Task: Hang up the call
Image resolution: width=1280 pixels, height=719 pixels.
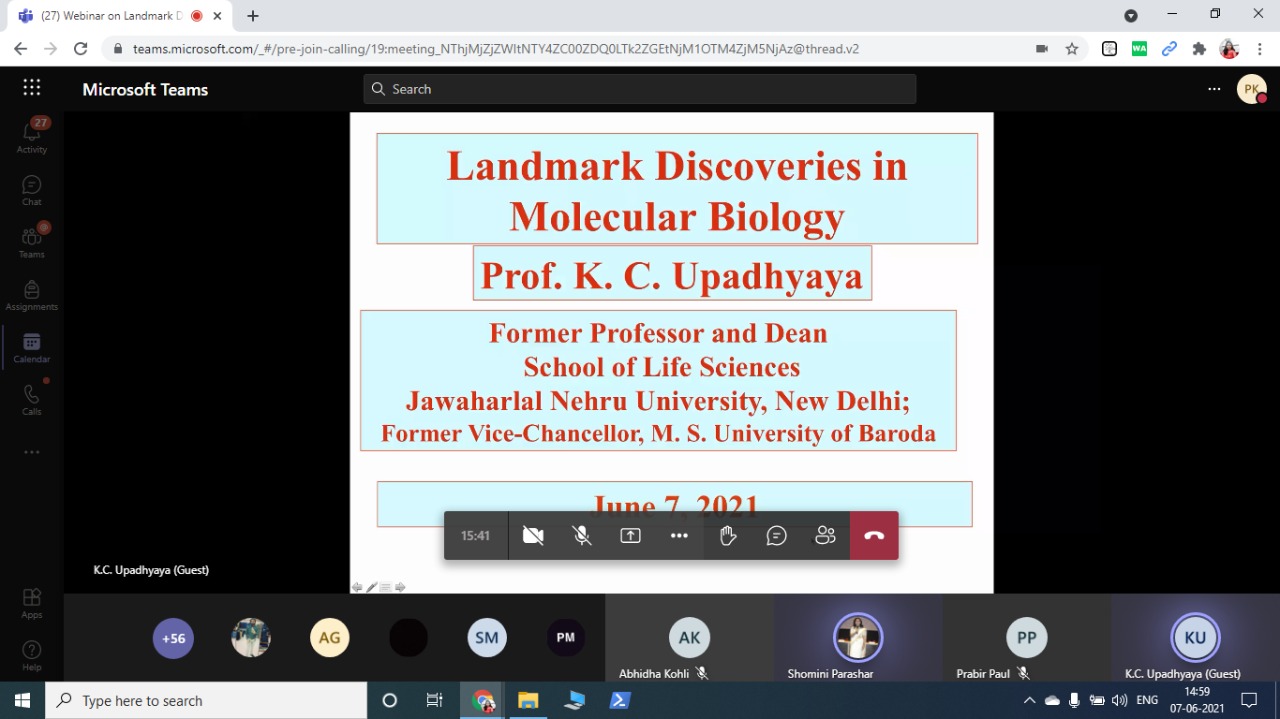Action: pyautogui.click(x=874, y=536)
